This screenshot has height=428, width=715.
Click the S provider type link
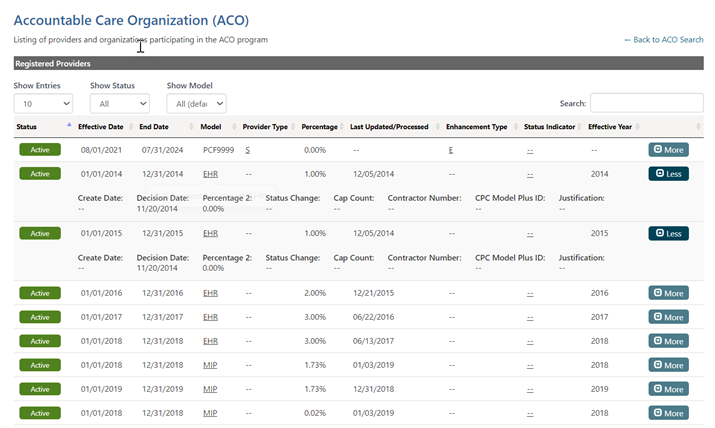[x=248, y=150]
